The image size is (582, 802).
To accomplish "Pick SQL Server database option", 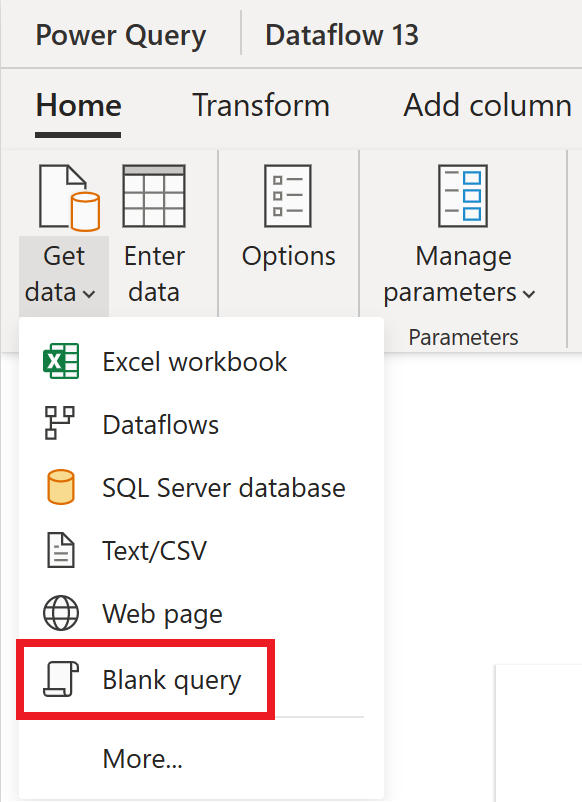I will (x=202, y=487).
